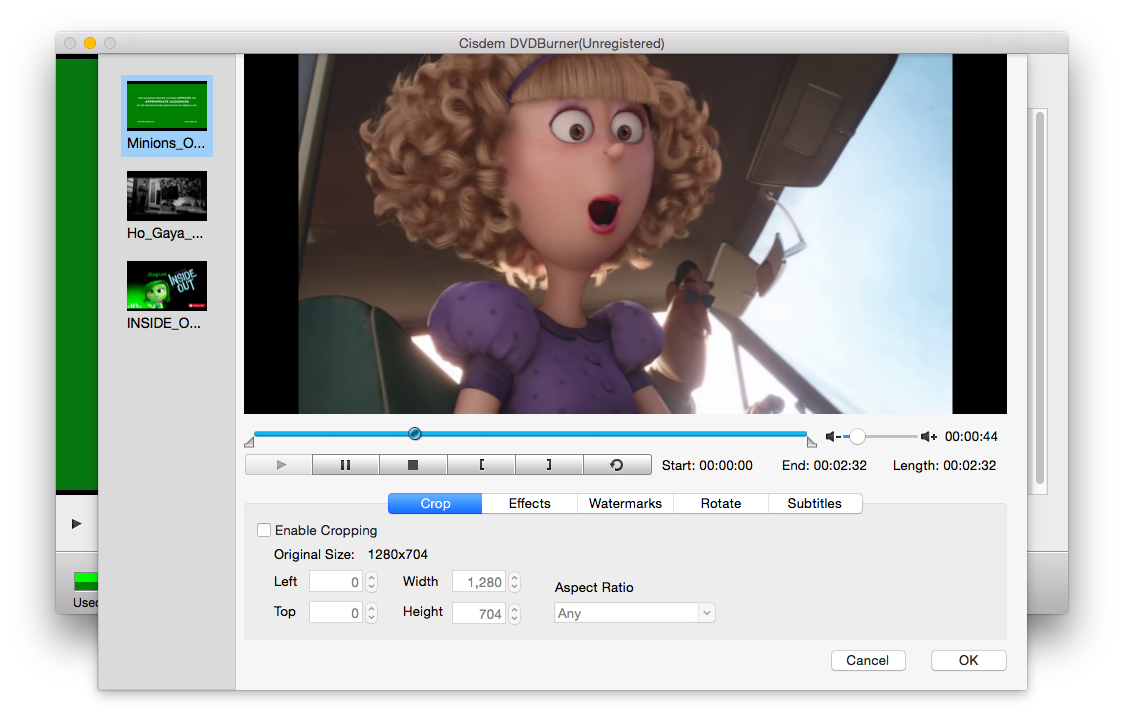
Task: Click the Width field stepper arrows
Action: click(x=514, y=582)
